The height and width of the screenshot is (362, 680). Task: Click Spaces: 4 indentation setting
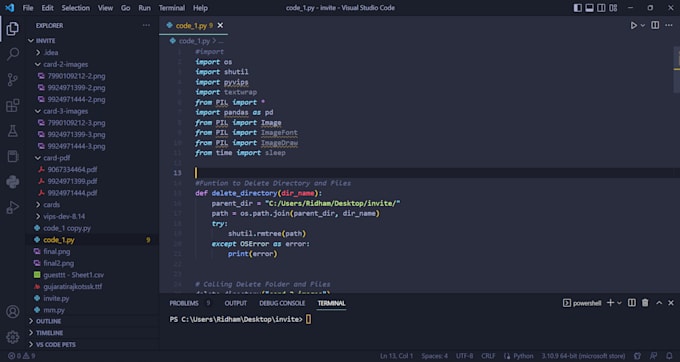pyautogui.click(x=435, y=356)
